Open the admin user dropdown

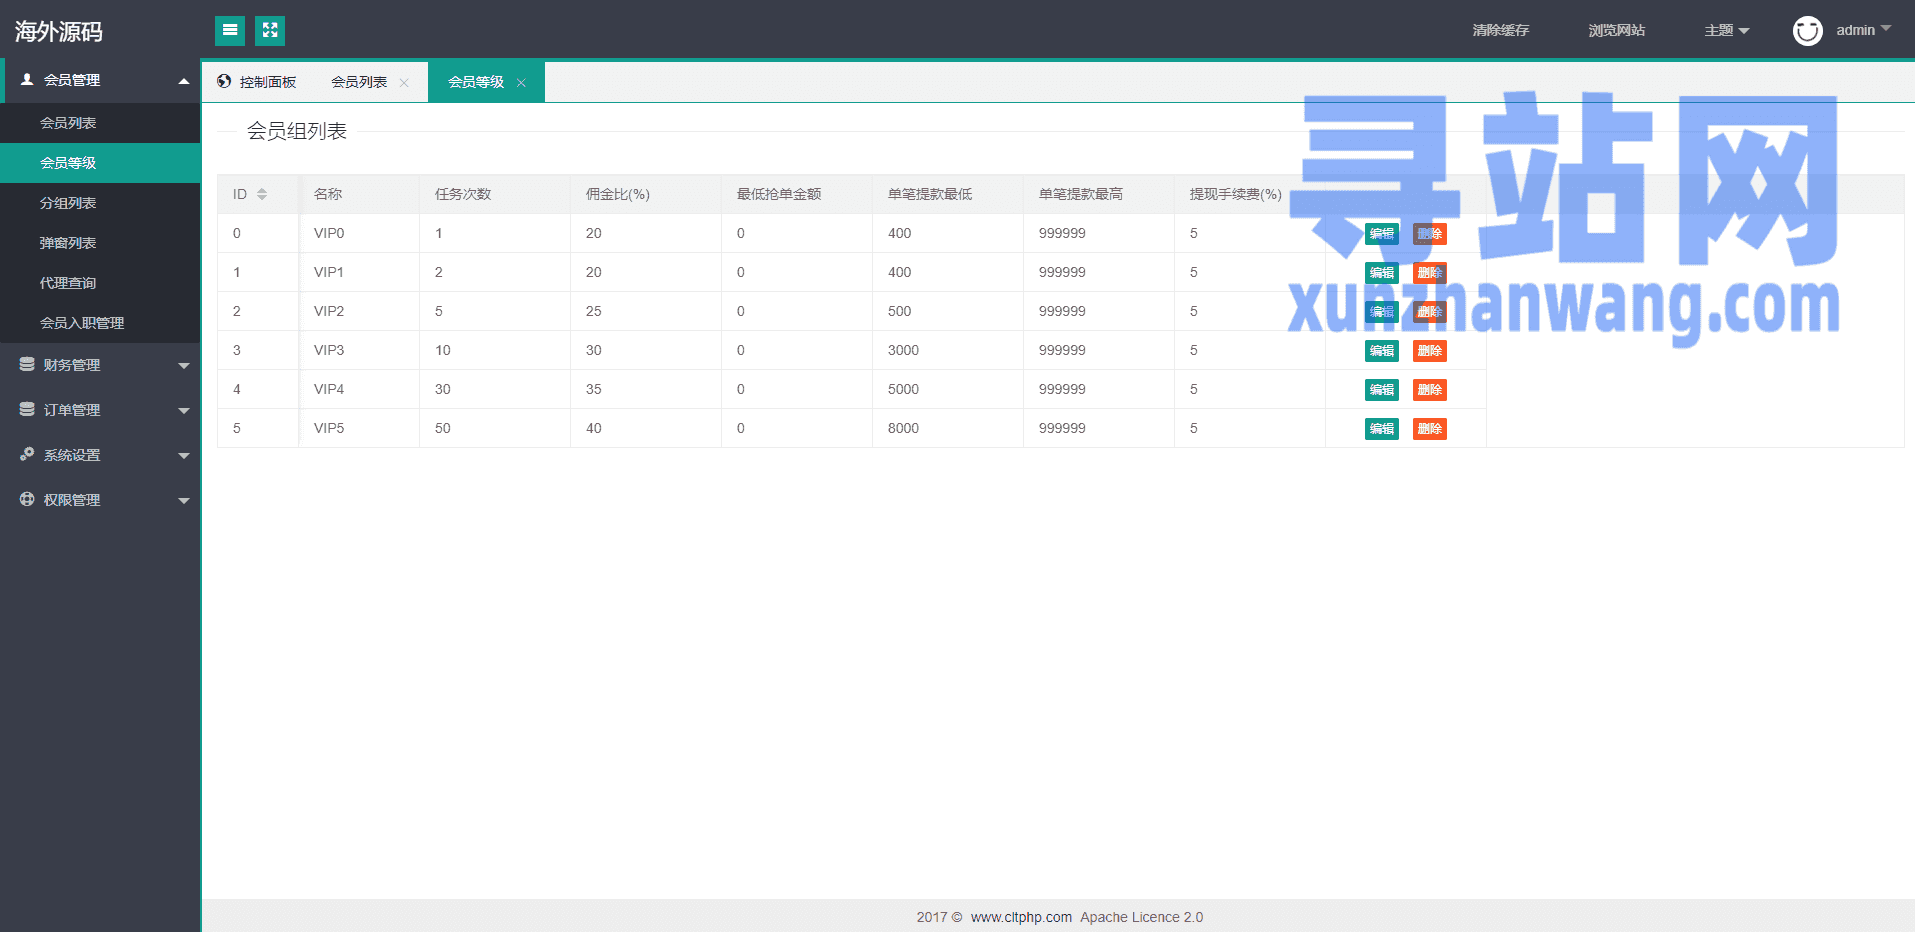tap(1863, 30)
